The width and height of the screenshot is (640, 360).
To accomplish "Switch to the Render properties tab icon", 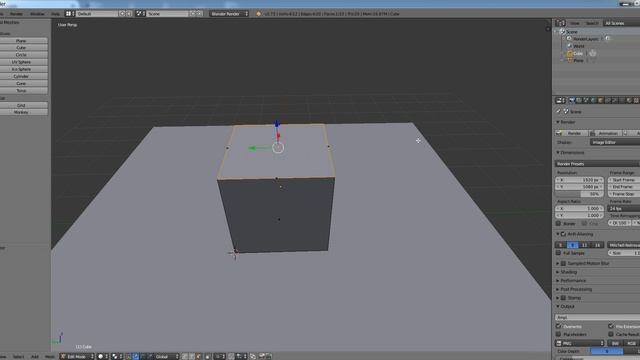I will 572,100.
